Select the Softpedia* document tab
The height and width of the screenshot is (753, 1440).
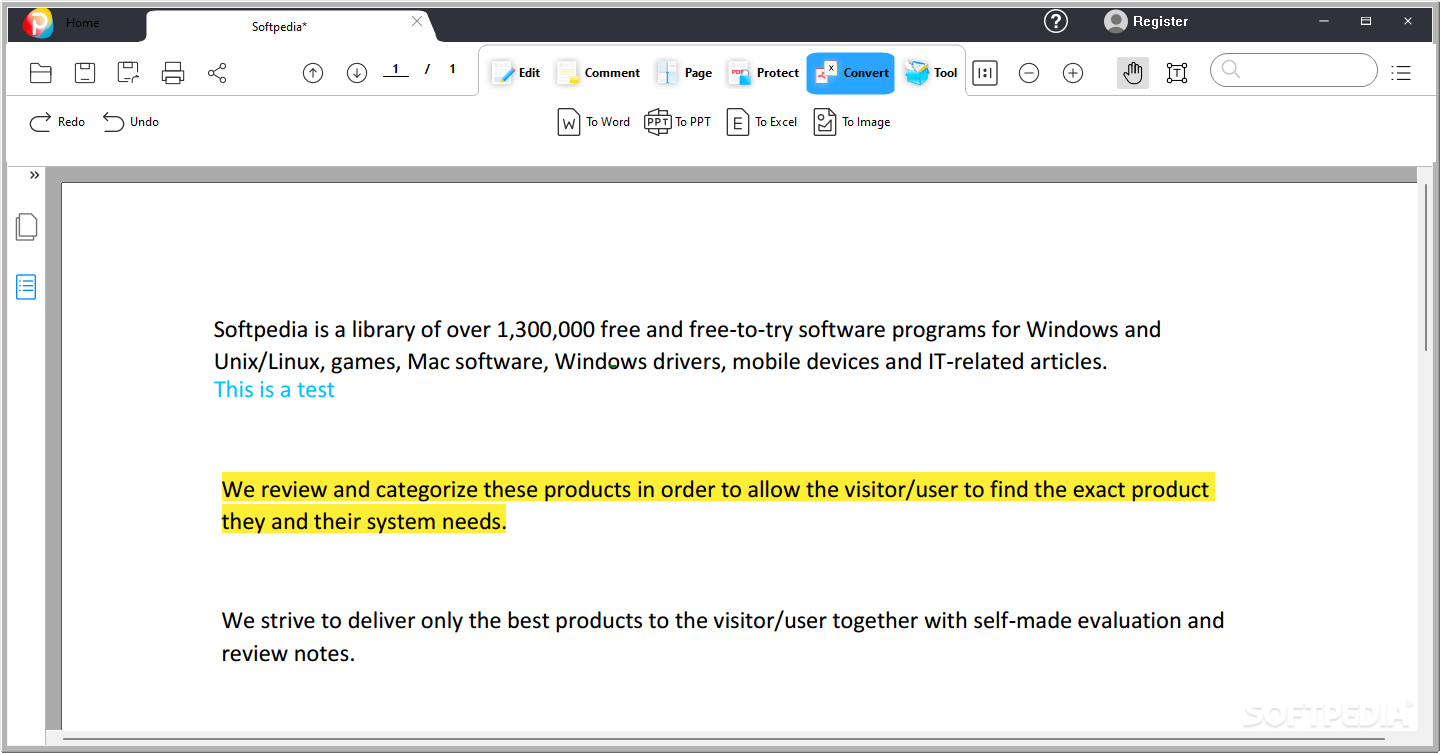pos(279,27)
